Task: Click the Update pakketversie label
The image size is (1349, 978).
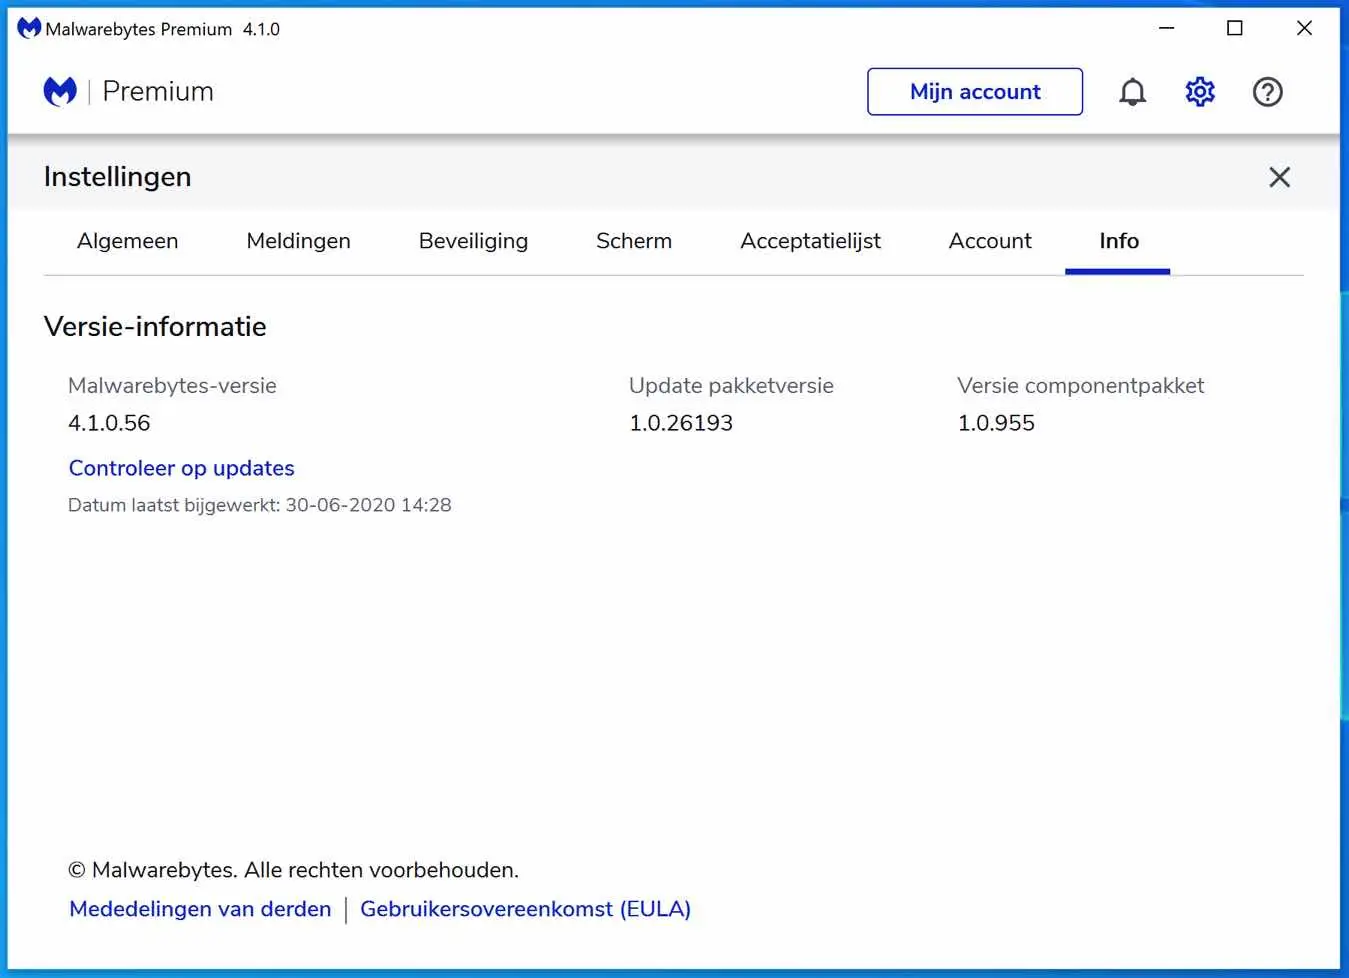Action: click(x=731, y=386)
